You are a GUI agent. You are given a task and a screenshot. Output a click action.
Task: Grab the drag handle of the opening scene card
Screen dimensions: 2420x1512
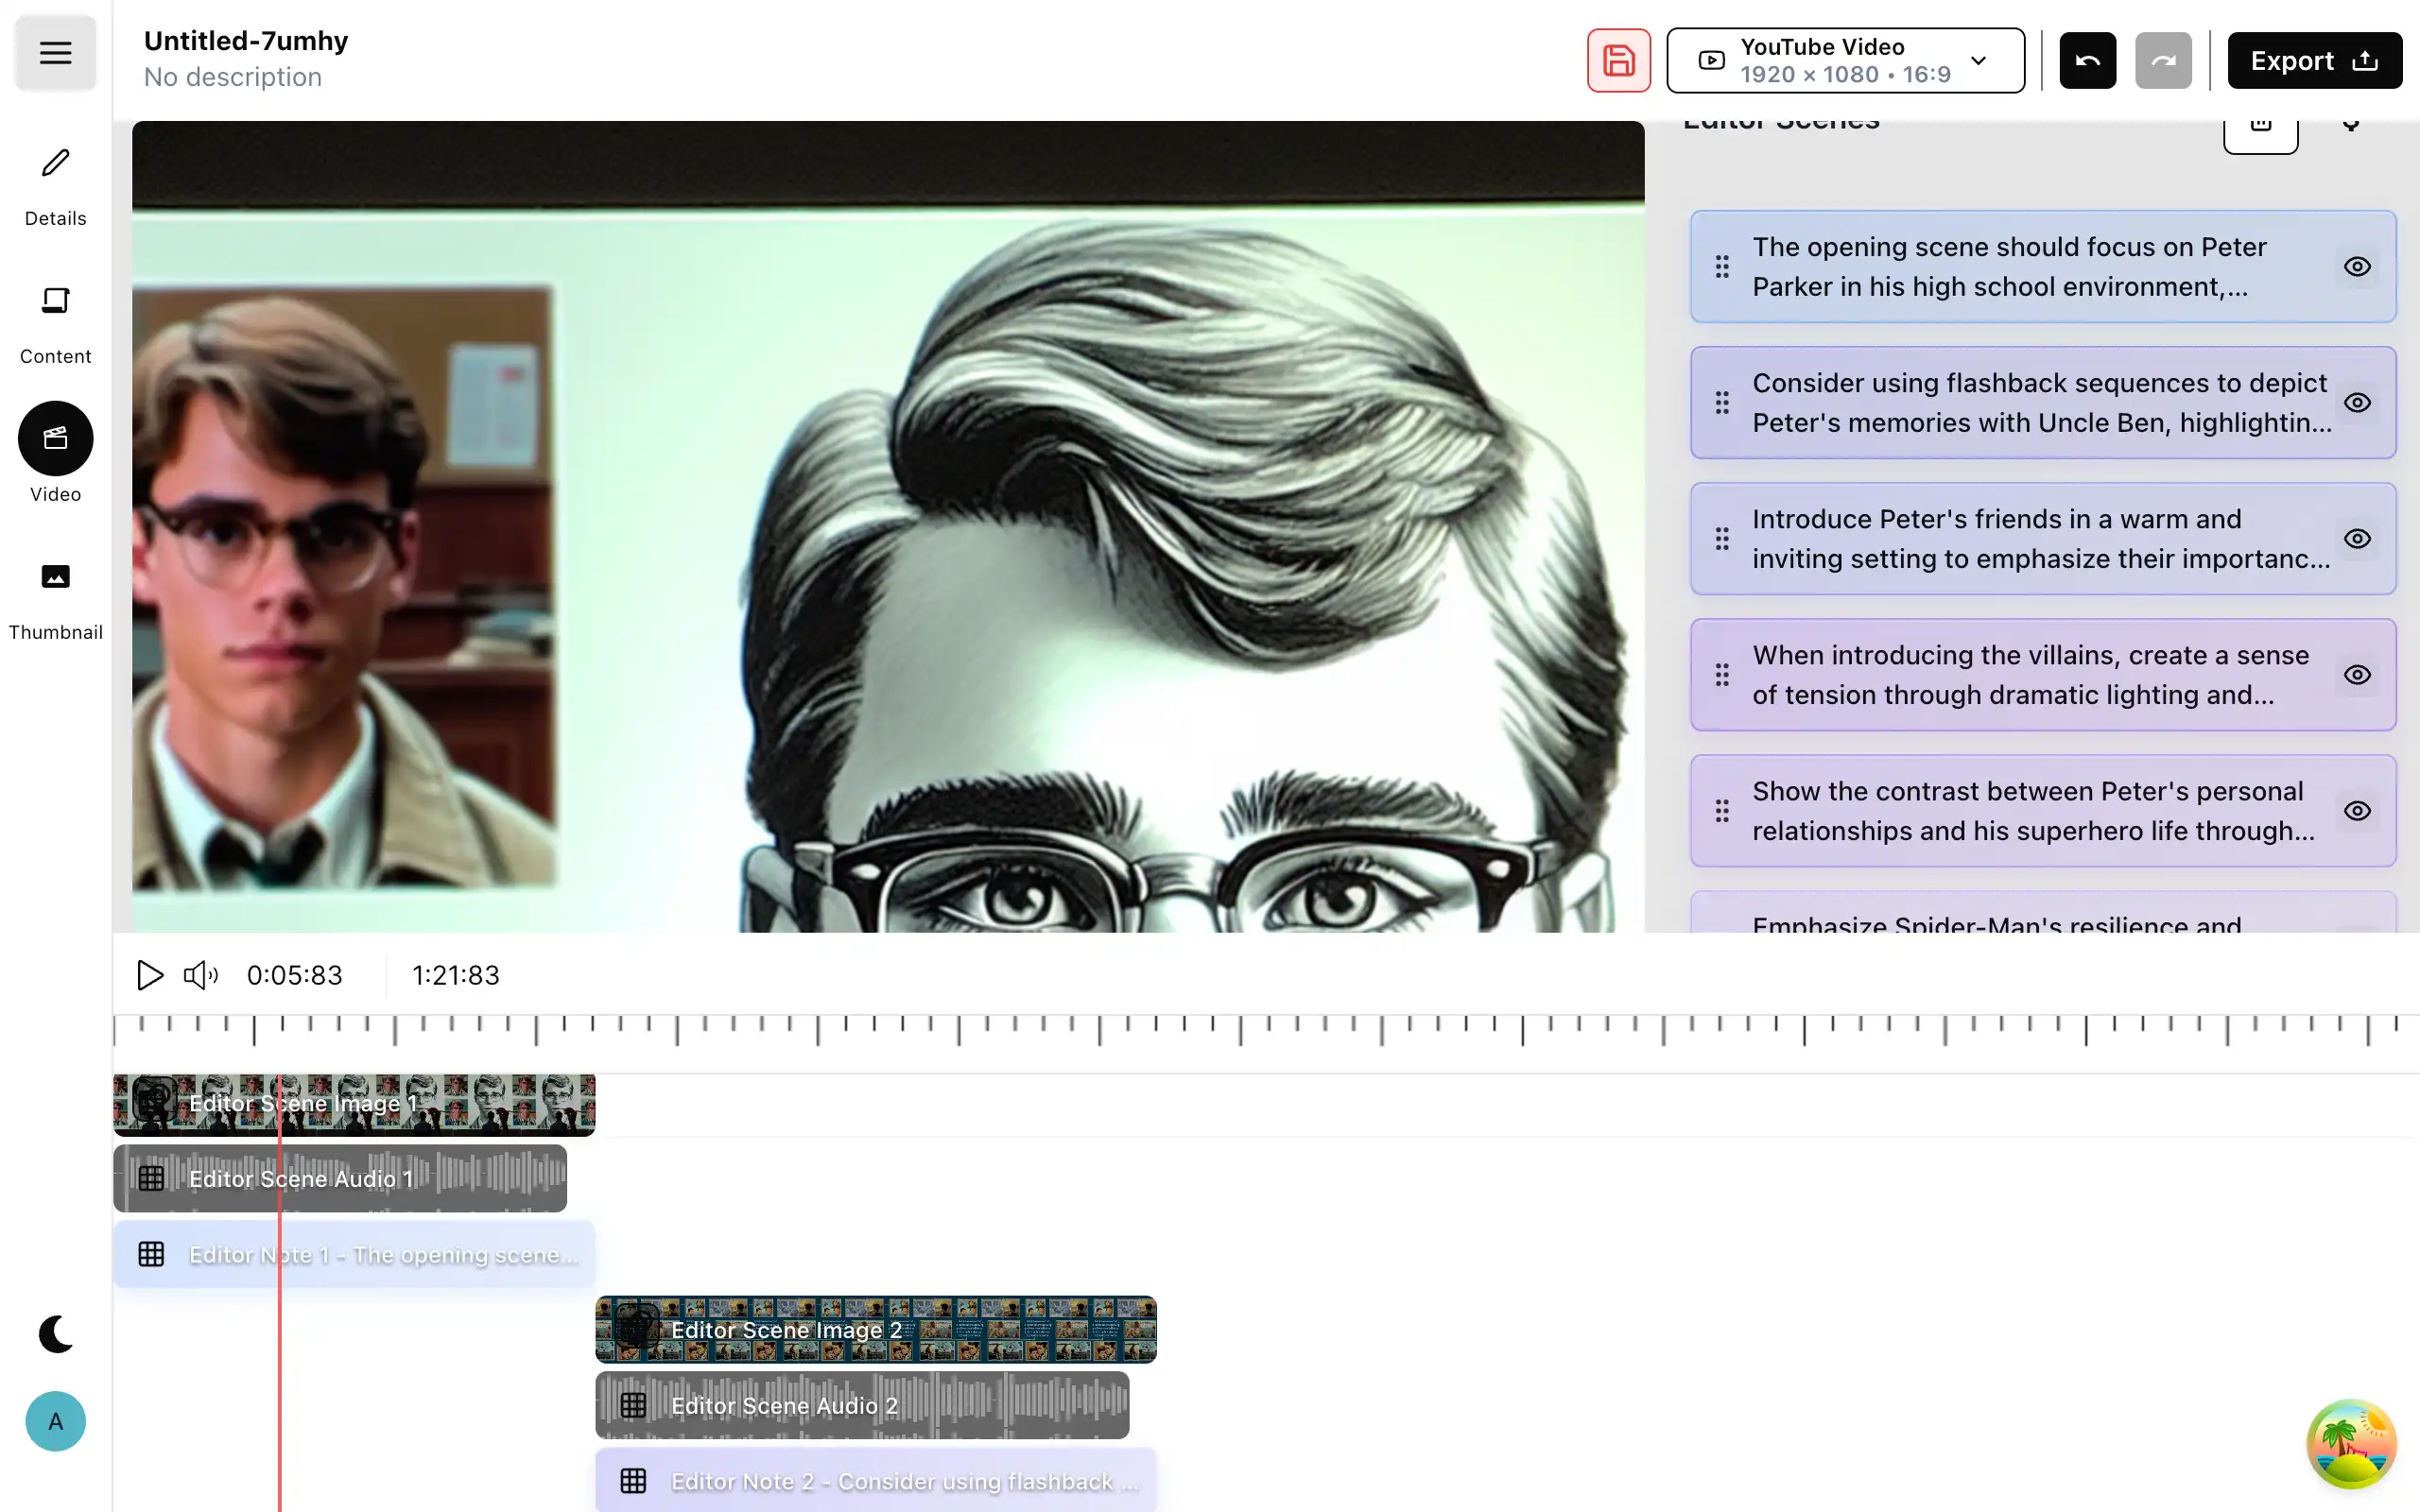[x=1722, y=267]
